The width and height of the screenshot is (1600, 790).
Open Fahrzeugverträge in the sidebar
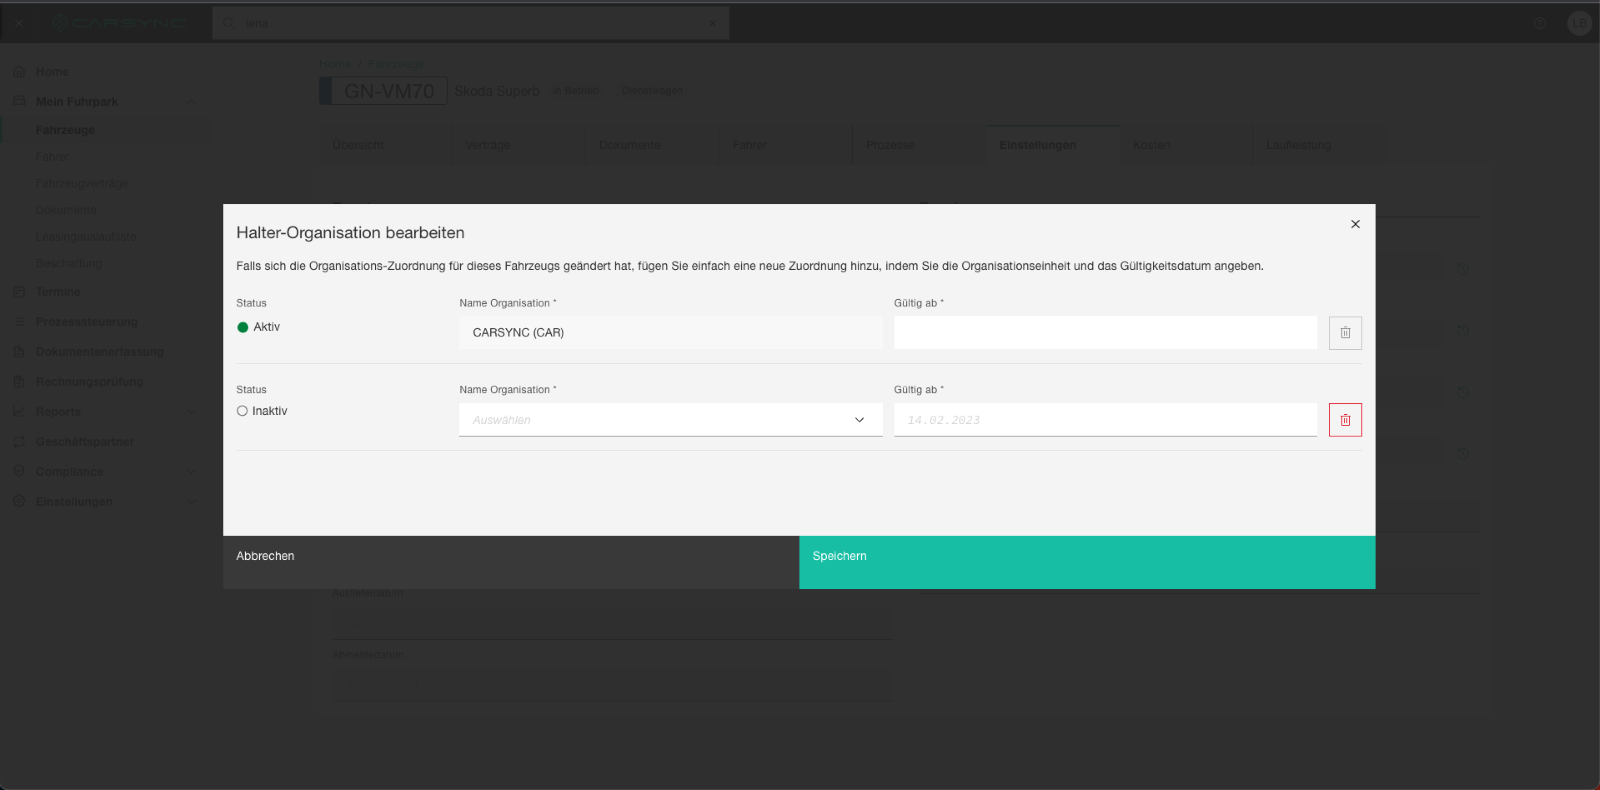(x=82, y=184)
